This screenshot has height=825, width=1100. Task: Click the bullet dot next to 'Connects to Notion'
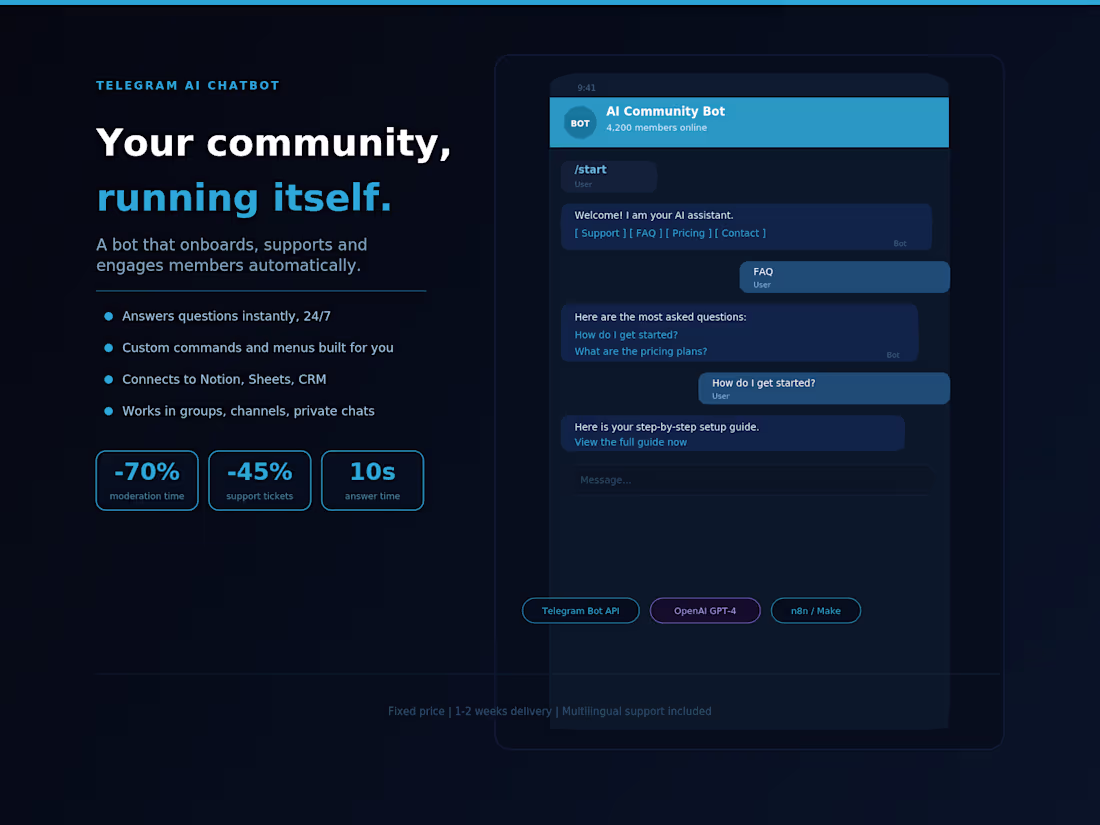point(107,379)
